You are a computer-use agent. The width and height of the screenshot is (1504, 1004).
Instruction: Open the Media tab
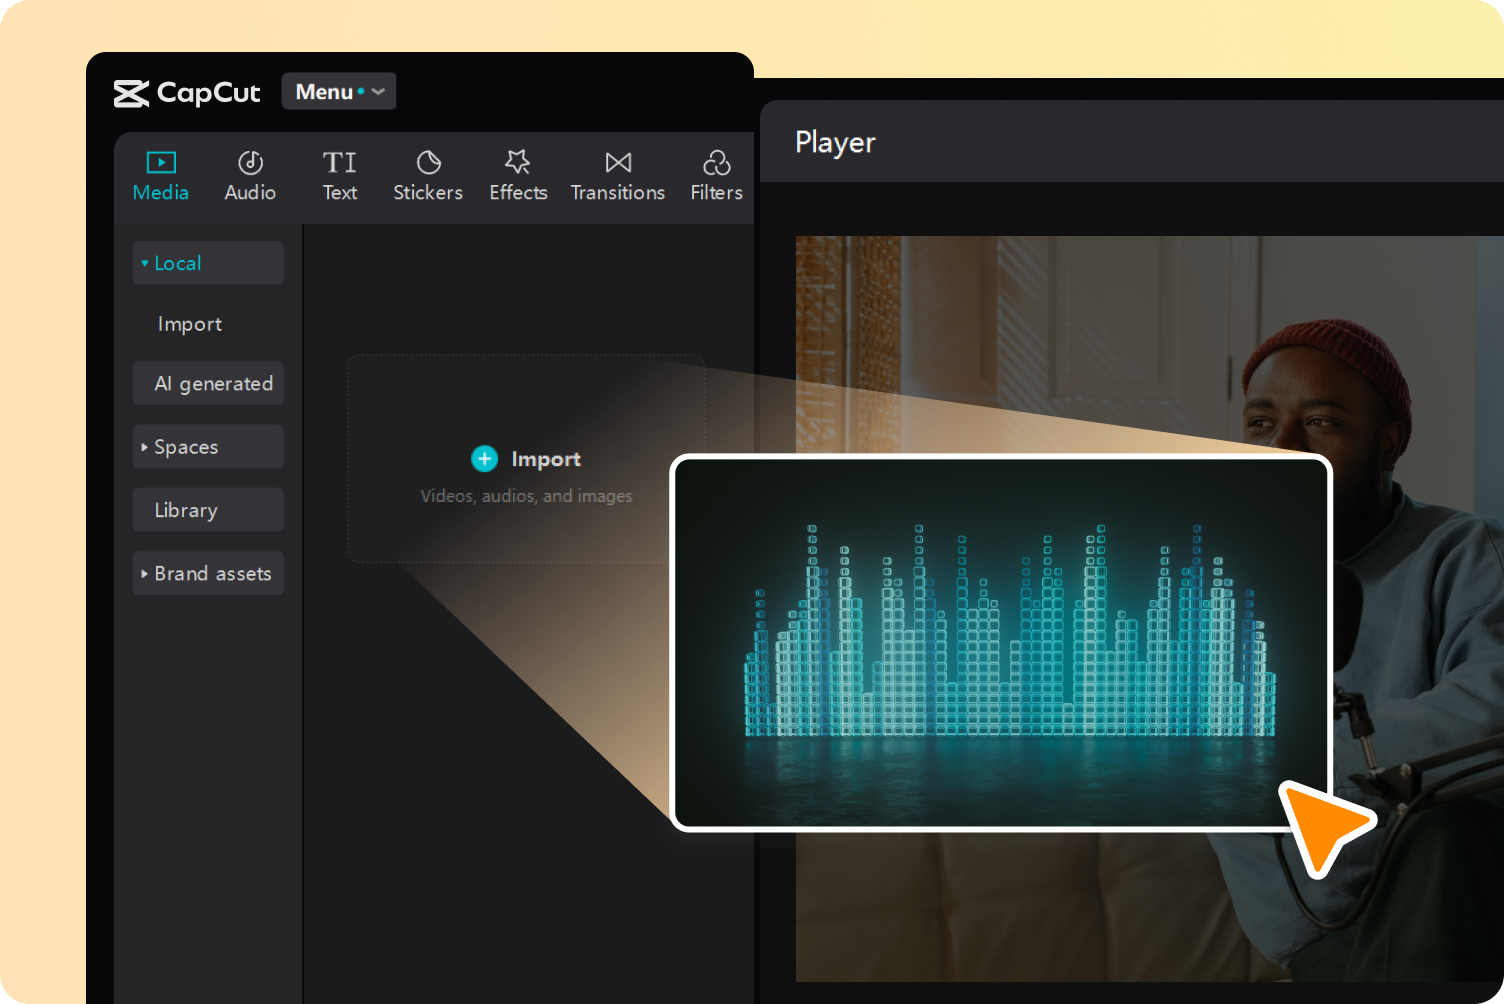pos(160,177)
